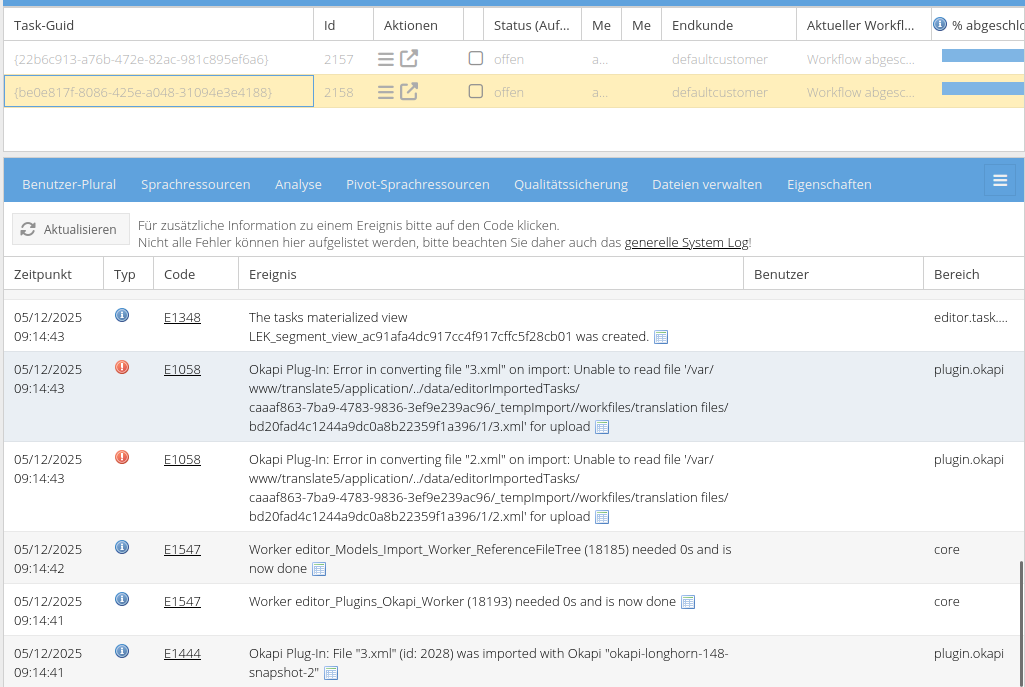Screen dimensions: 1025x687
Task: Open the blue panel hamburger menu
Action: point(999,180)
